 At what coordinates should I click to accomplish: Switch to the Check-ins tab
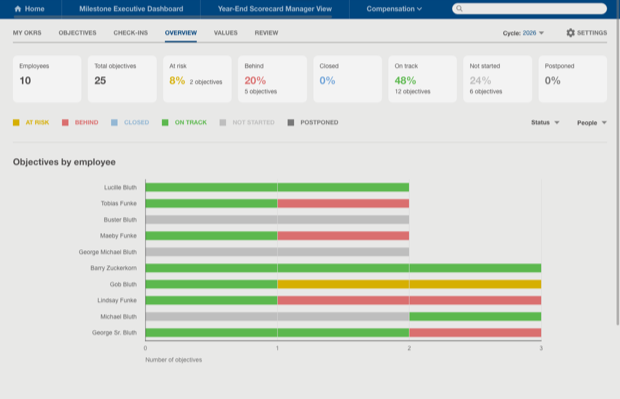coord(130,33)
